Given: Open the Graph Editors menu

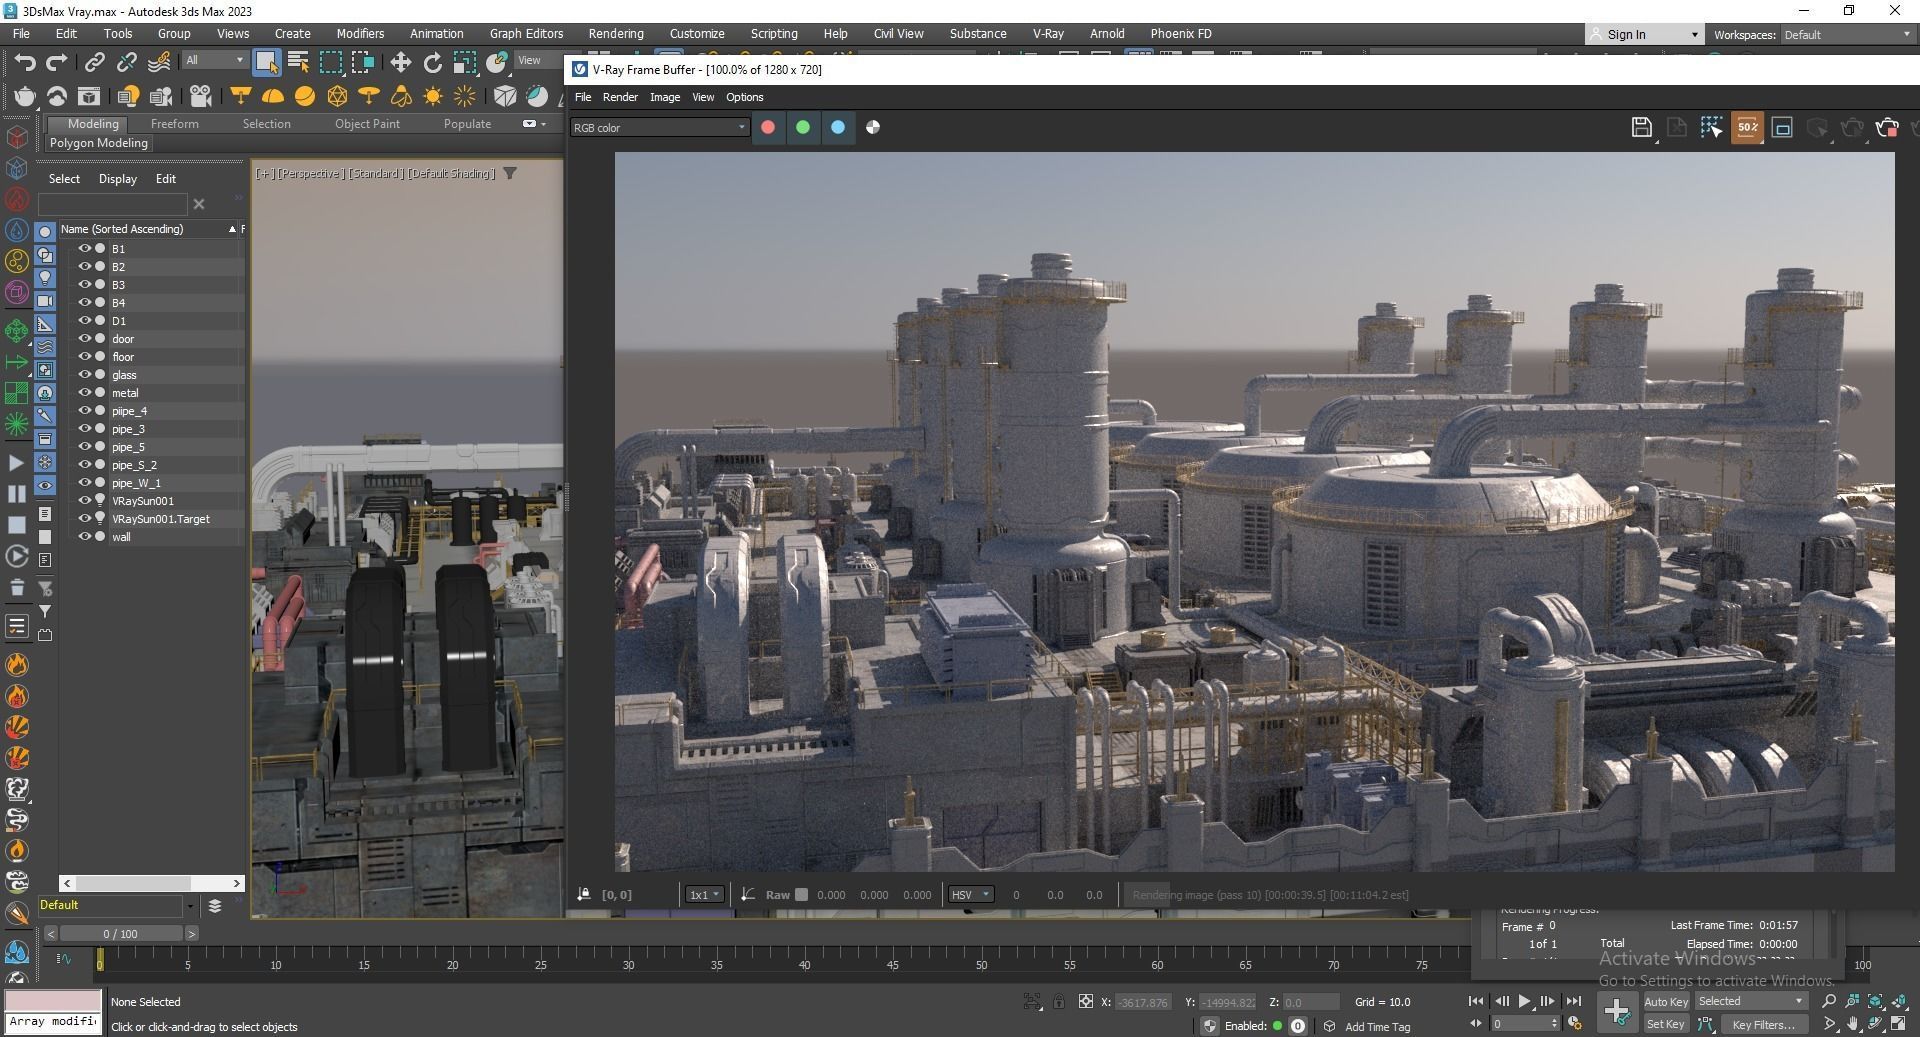Looking at the screenshot, I should (526, 34).
